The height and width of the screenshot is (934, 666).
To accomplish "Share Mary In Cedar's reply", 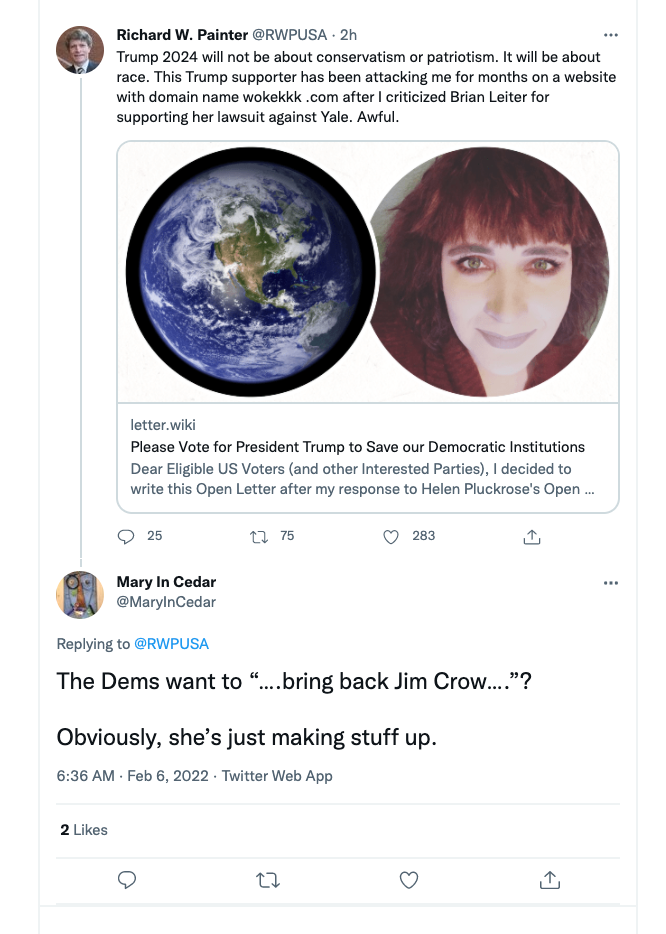I will [549, 880].
